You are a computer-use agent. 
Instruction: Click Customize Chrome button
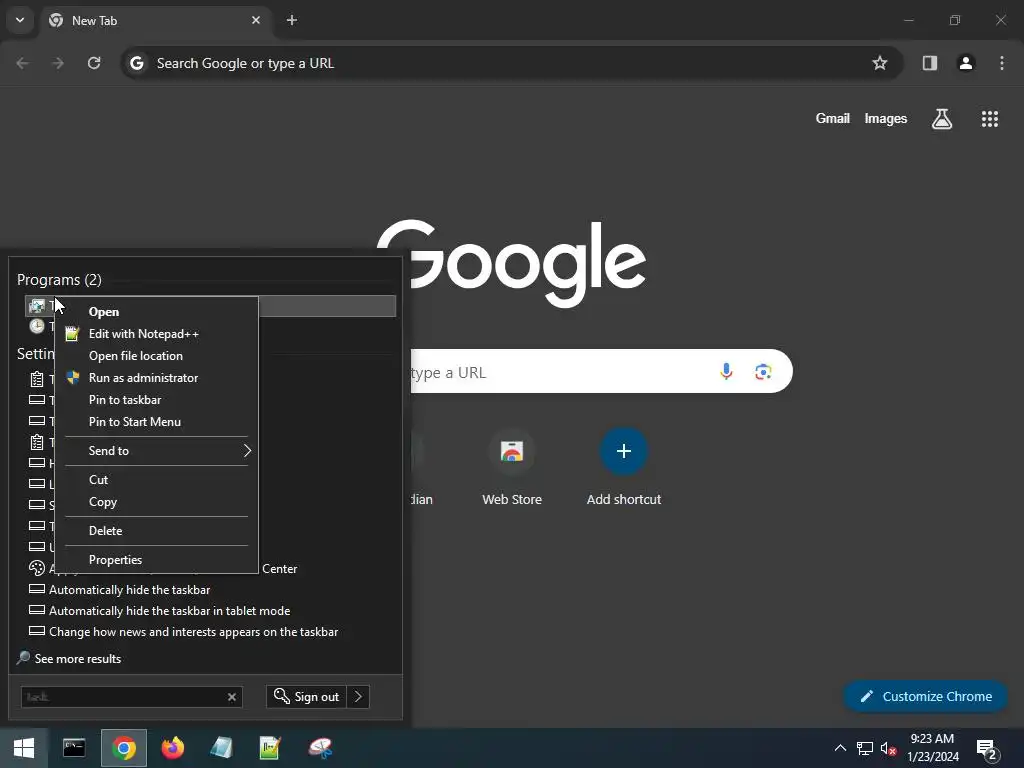coord(925,696)
